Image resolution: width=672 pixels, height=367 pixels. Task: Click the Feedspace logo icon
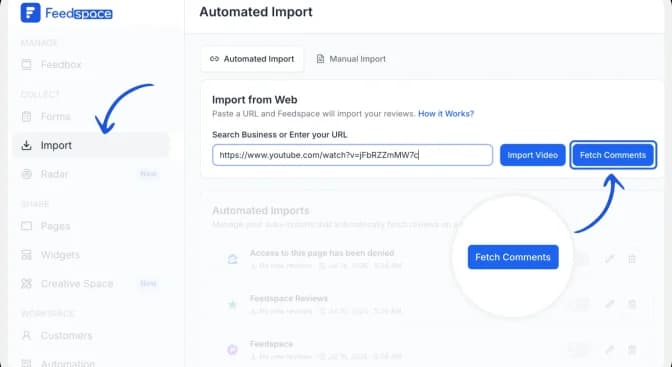pos(30,12)
